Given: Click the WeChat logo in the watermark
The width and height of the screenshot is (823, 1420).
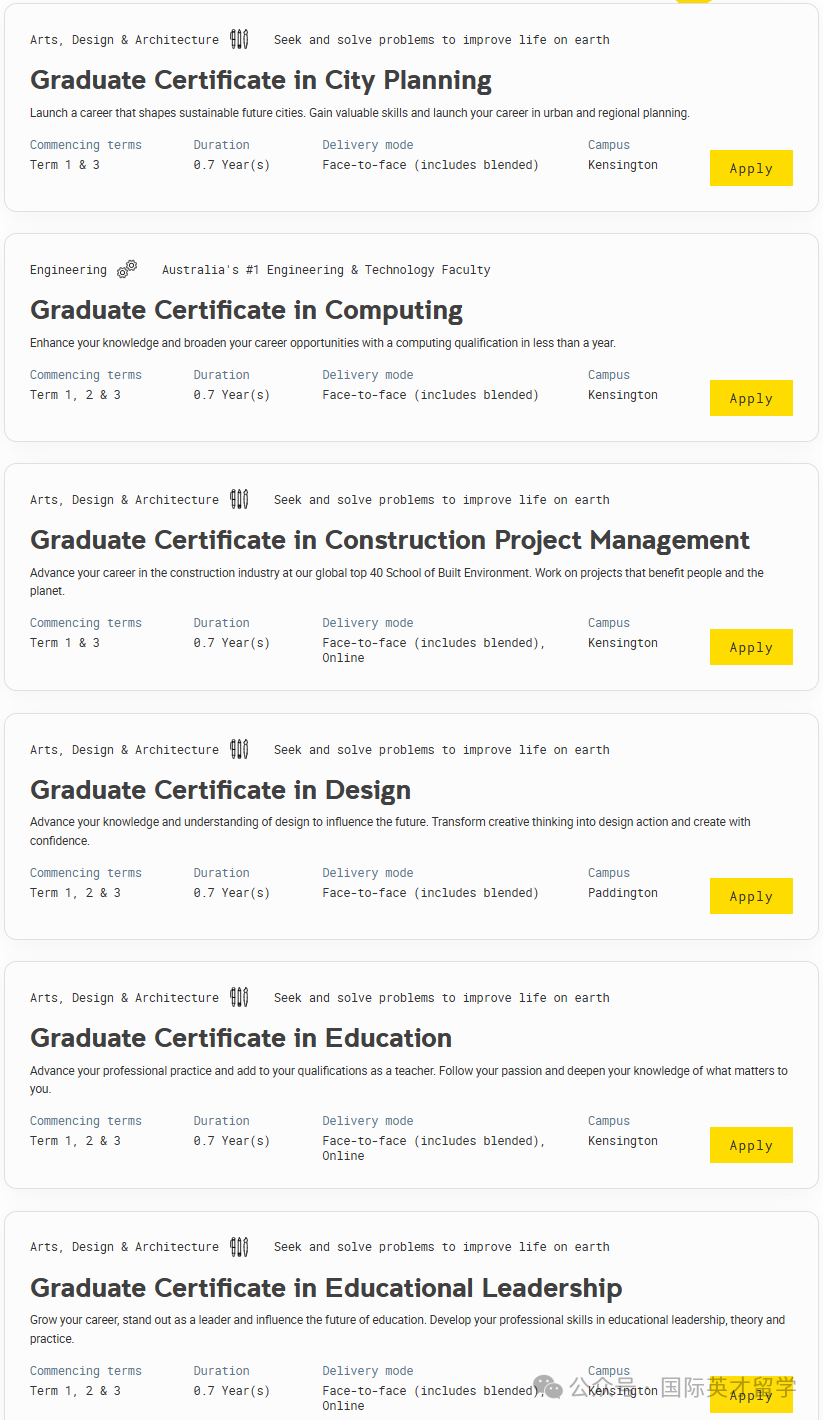Looking at the screenshot, I should click(547, 1387).
